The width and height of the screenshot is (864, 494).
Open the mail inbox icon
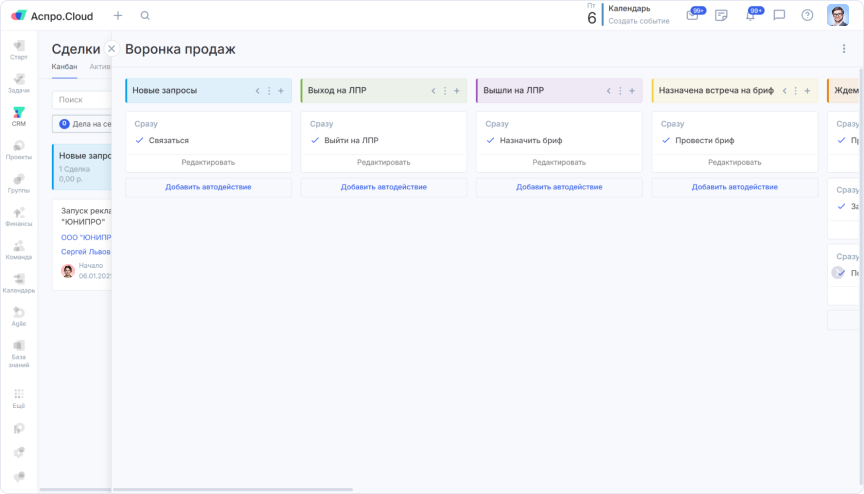coord(692,16)
